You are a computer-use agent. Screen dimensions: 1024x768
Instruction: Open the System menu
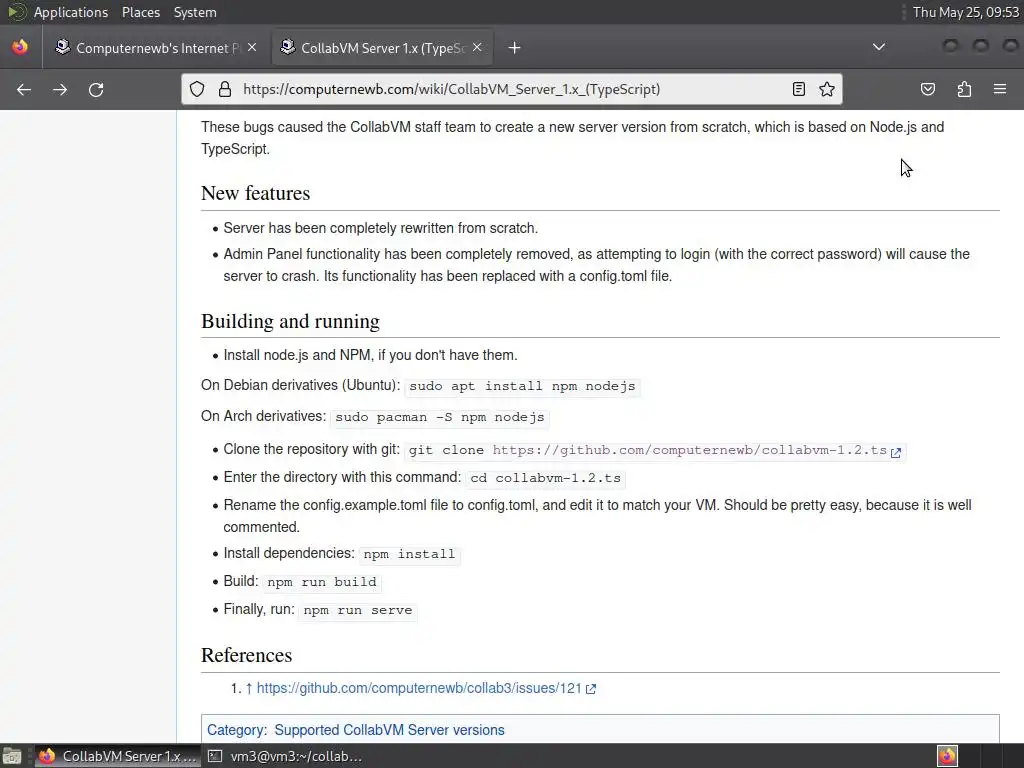(195, 12)
